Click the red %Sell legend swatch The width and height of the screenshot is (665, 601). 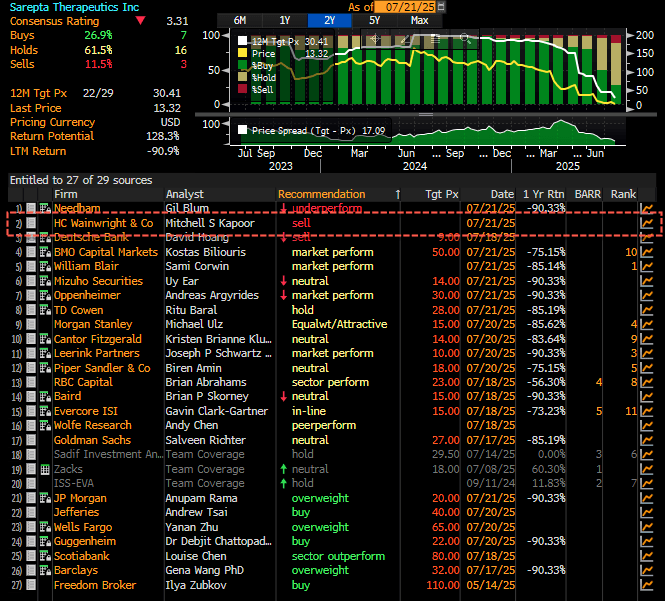(243, 90)
